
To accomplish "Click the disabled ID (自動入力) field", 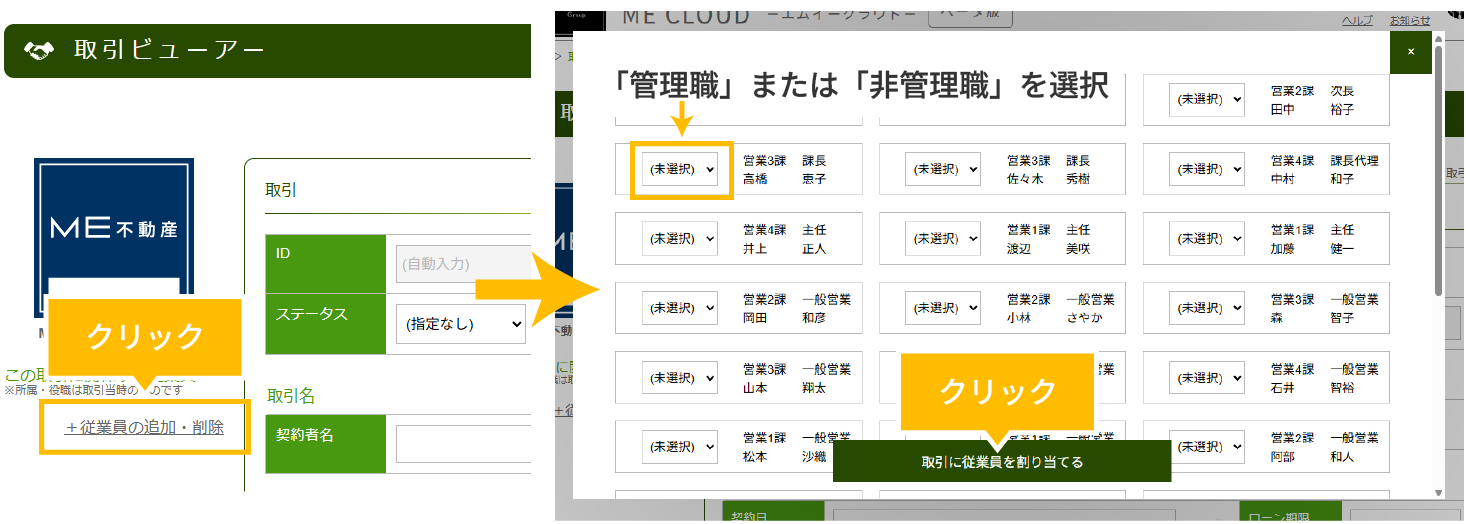I will [x=462, y=264].
